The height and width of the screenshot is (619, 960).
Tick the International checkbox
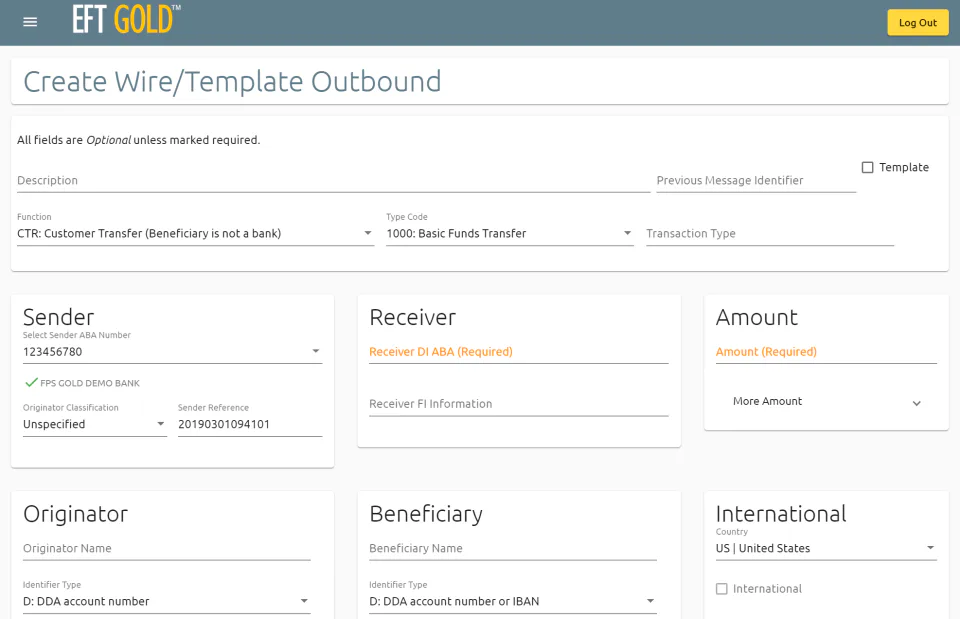pyautogui.click(x=722, y=588)
